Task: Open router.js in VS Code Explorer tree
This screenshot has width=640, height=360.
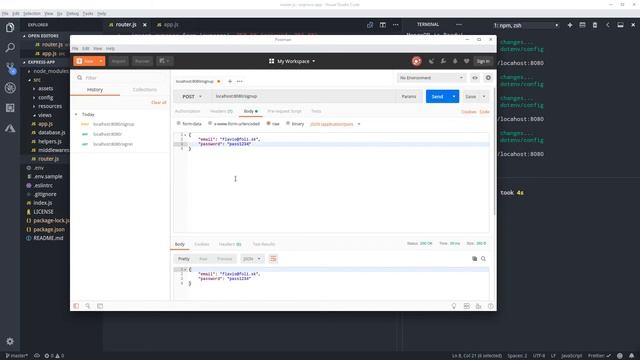Action: click(x=48, y=159)
